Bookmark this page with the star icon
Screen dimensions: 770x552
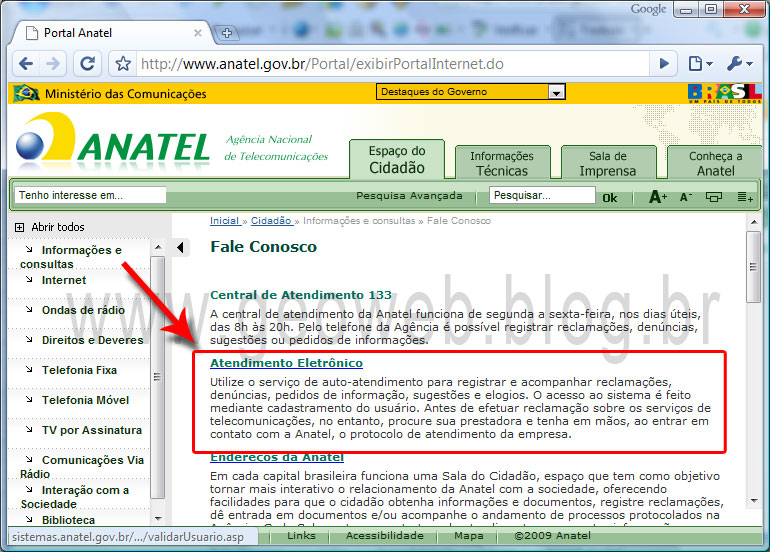pos(123,64)
